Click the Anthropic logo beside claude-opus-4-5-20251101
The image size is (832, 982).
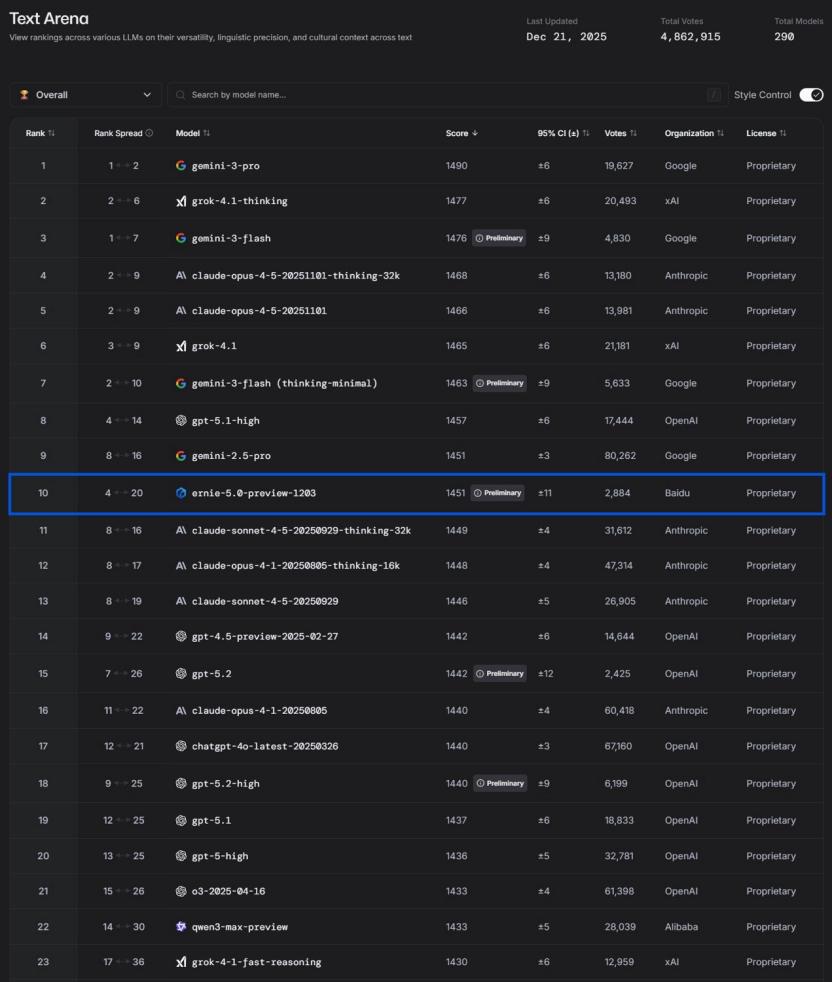coord(181,311)
